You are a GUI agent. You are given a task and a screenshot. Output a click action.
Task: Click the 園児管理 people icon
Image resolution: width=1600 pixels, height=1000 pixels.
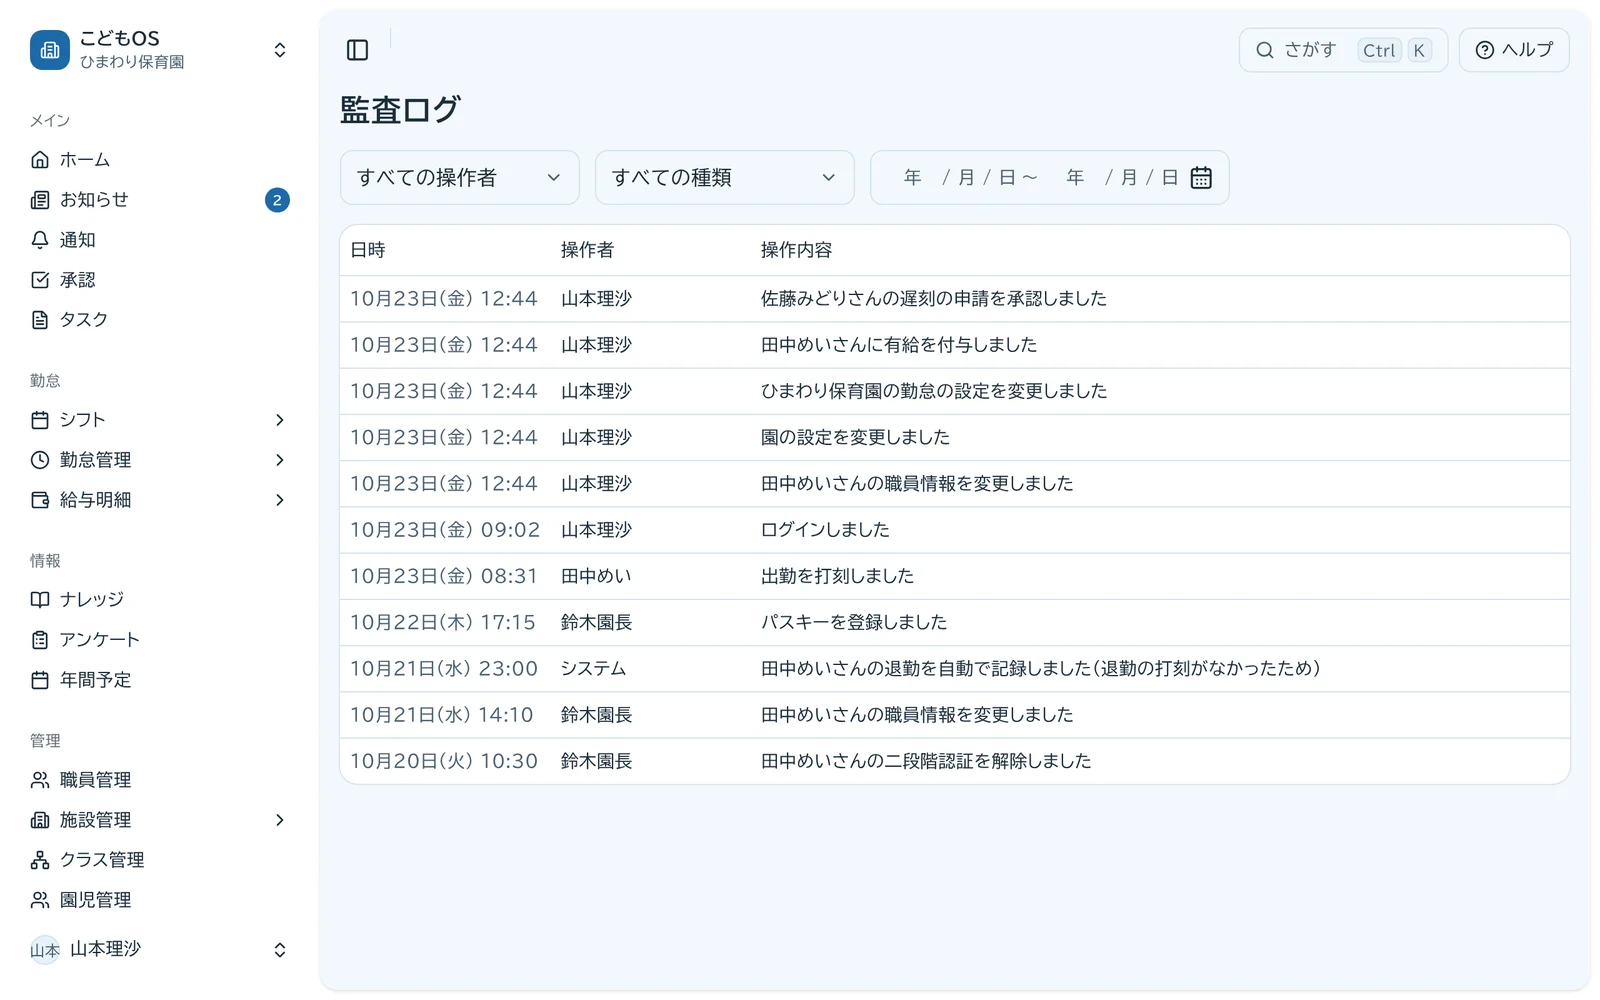[40, 900]
